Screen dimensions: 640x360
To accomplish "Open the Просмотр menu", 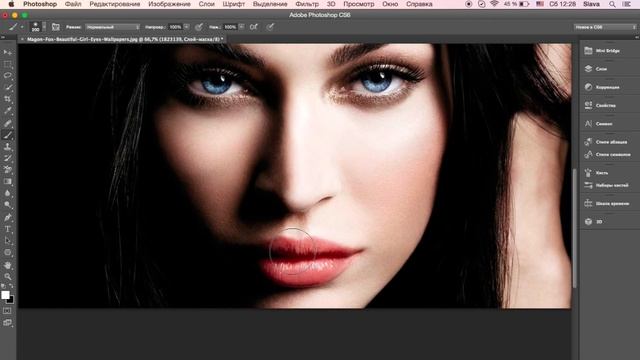I will click(359, 4).
